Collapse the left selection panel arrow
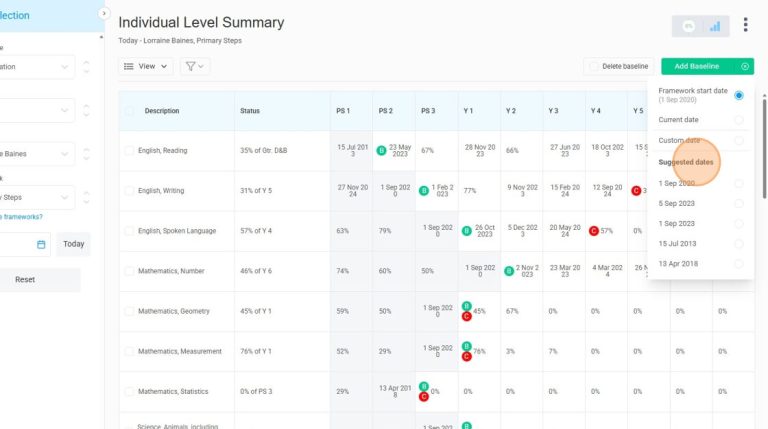Image resolution: width=768 pixels, height=429 pixels. coord(104,14)
